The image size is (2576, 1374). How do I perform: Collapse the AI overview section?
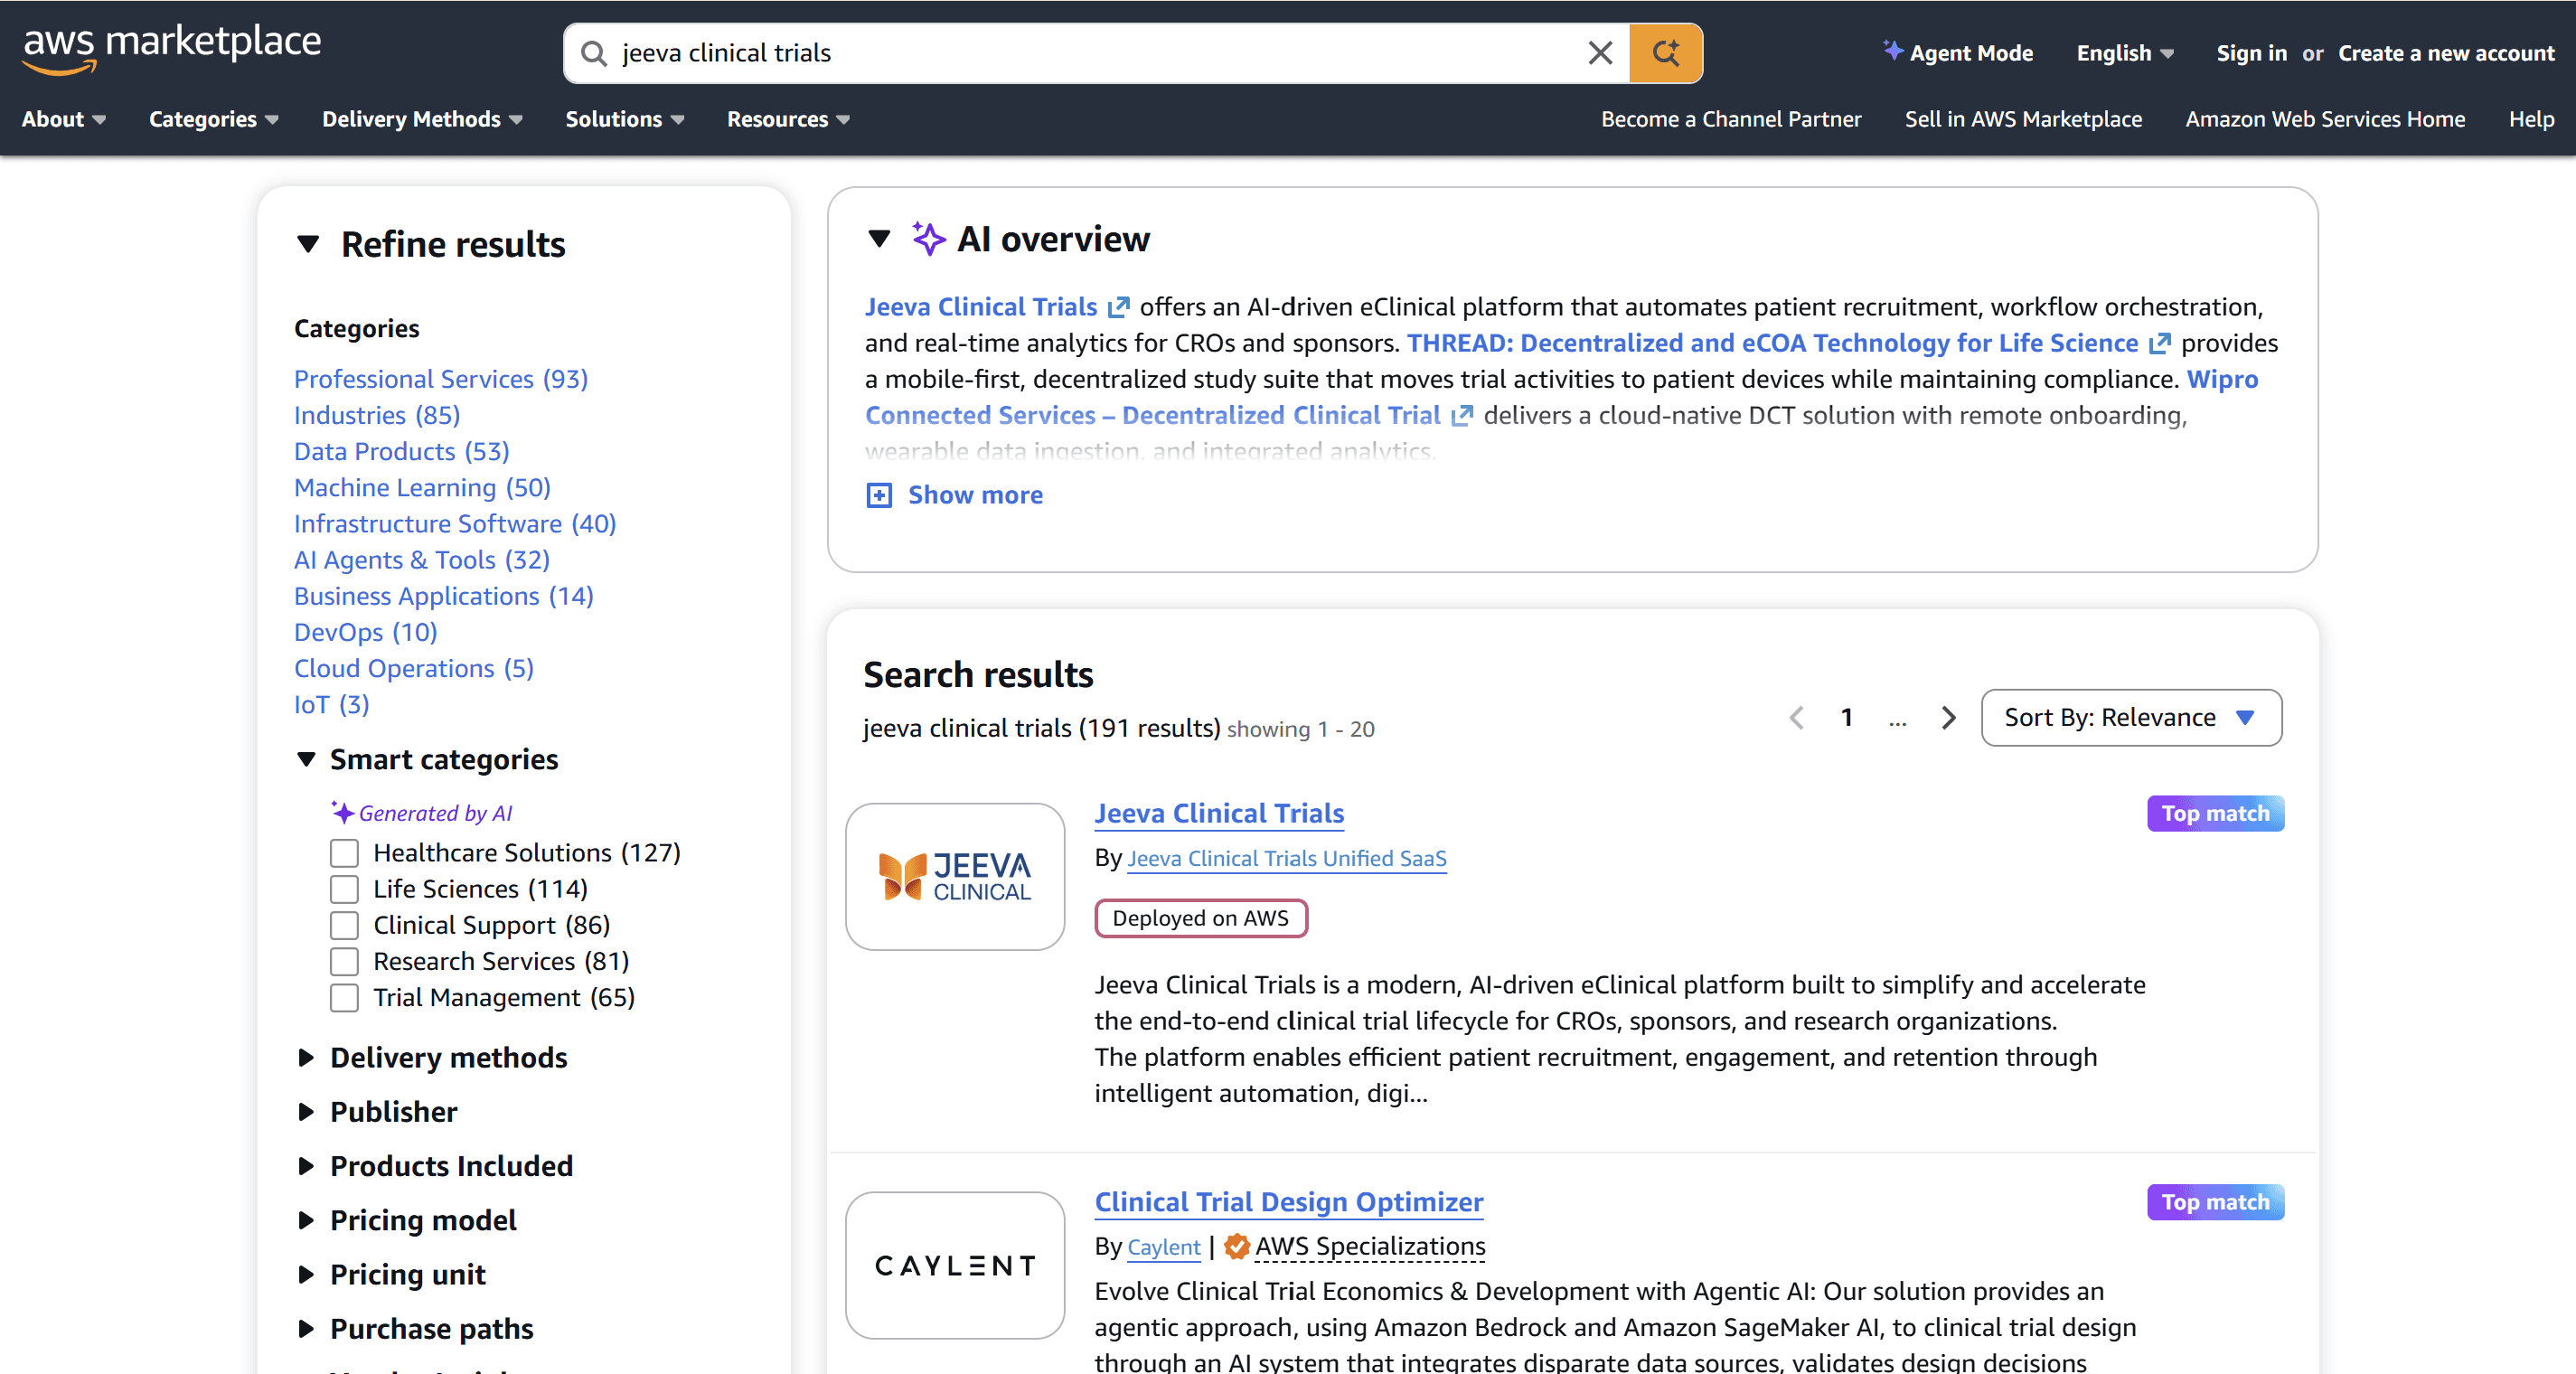coord(879,239)
